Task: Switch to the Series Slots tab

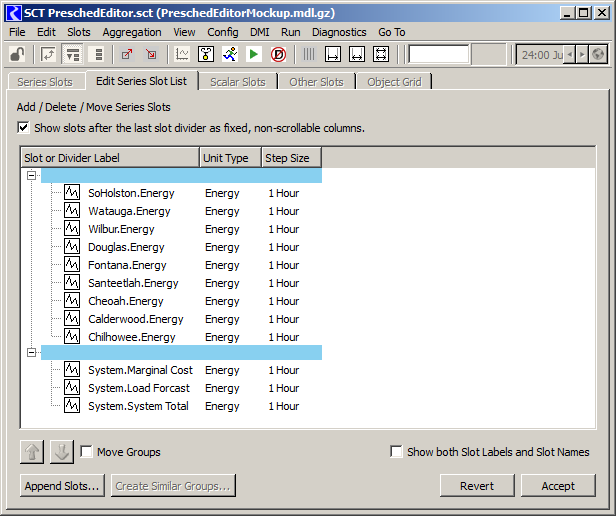Action: pyautogui.click(x=45, y=82)
